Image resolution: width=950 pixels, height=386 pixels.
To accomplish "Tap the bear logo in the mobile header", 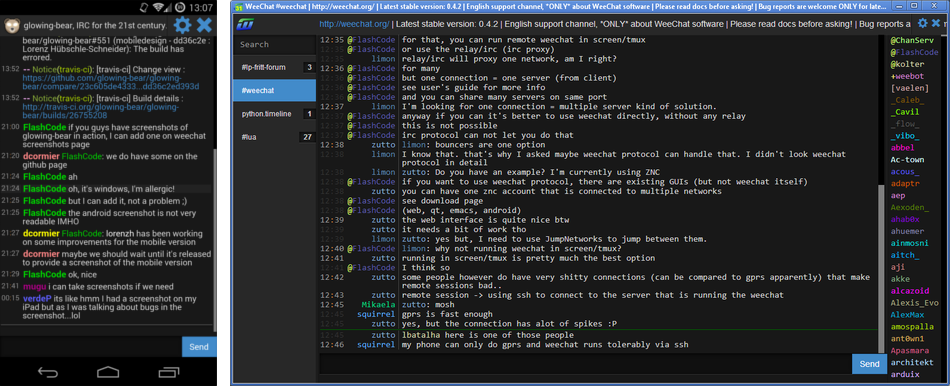I will pyautogui.click(x=11, y=25).
